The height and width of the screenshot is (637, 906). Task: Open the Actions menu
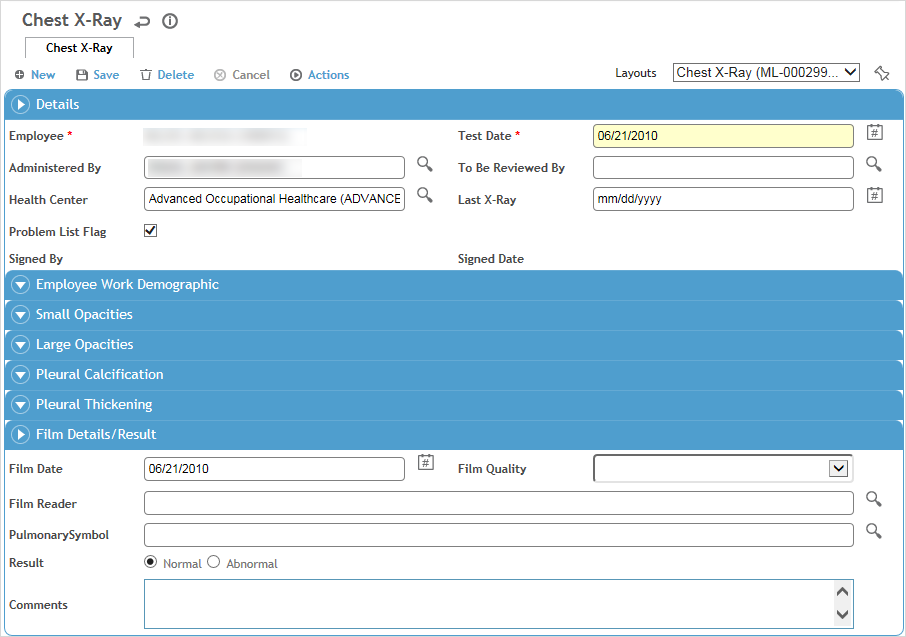[x=320, y=75]
